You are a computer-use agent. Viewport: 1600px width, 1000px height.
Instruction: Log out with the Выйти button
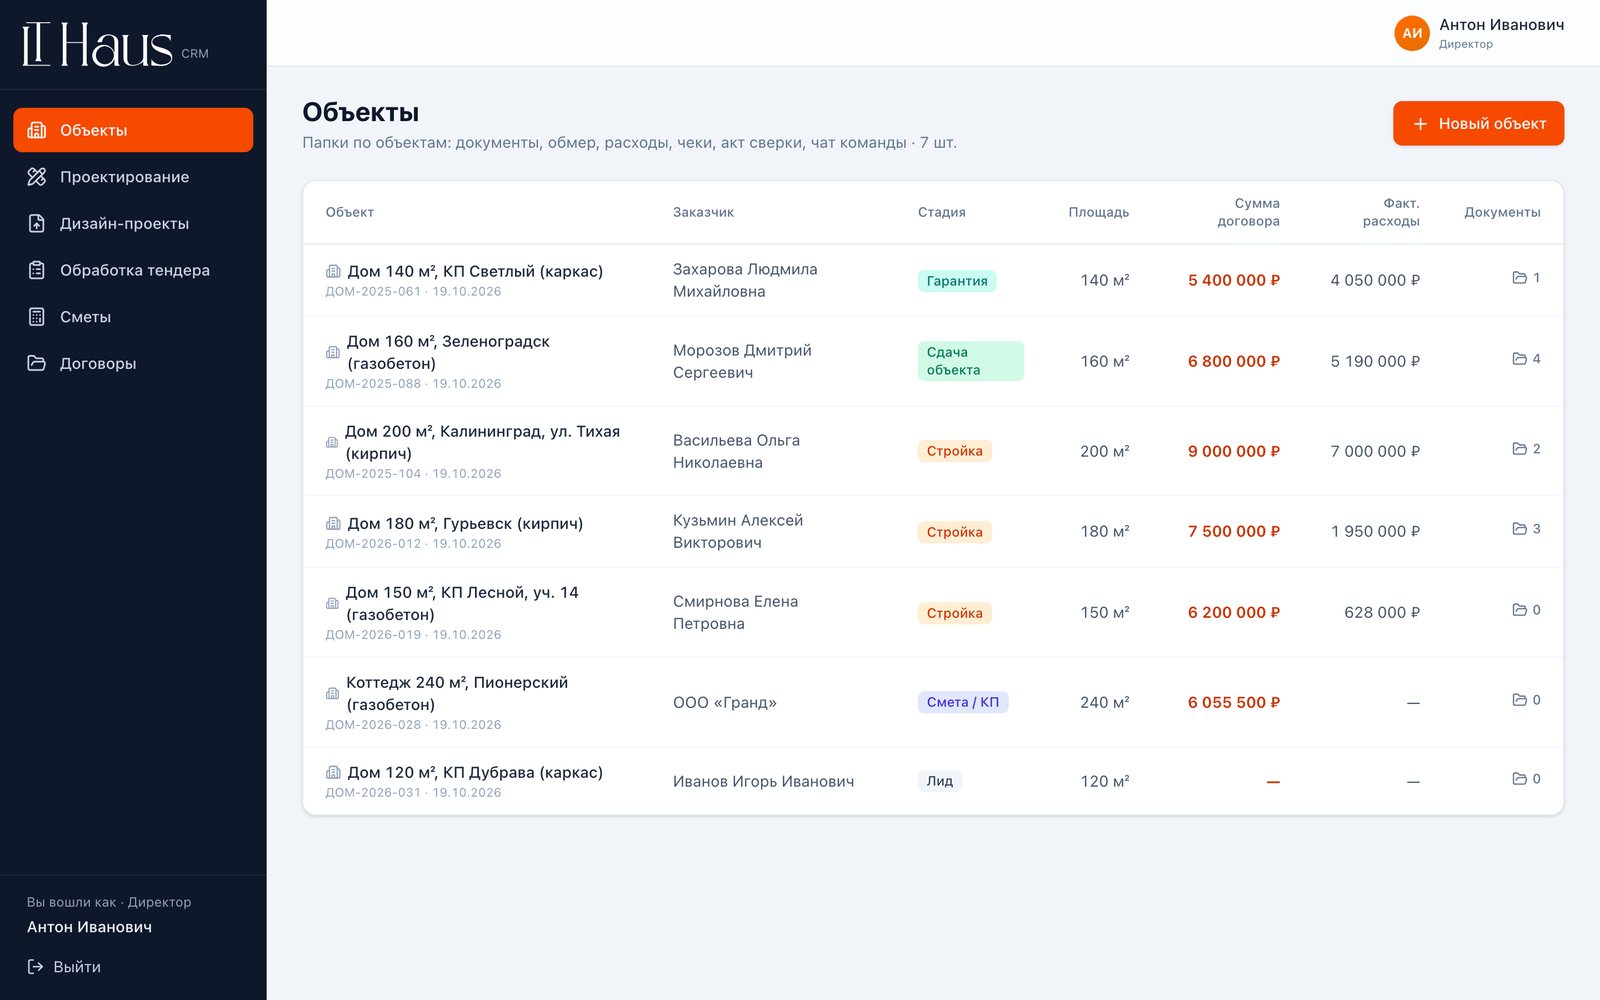click(64, 967)
